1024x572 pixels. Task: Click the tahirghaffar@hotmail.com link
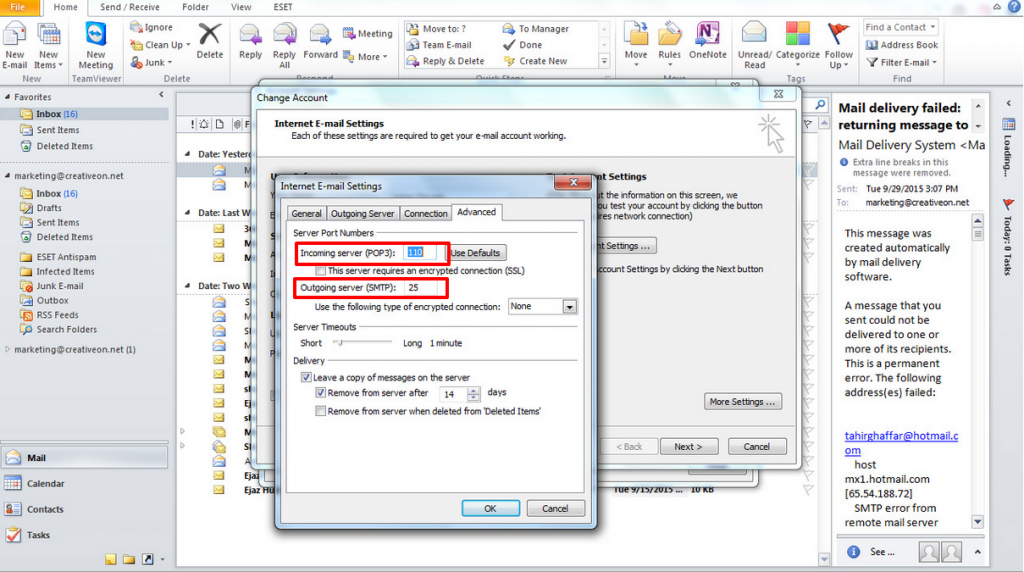tap(901, 443)
